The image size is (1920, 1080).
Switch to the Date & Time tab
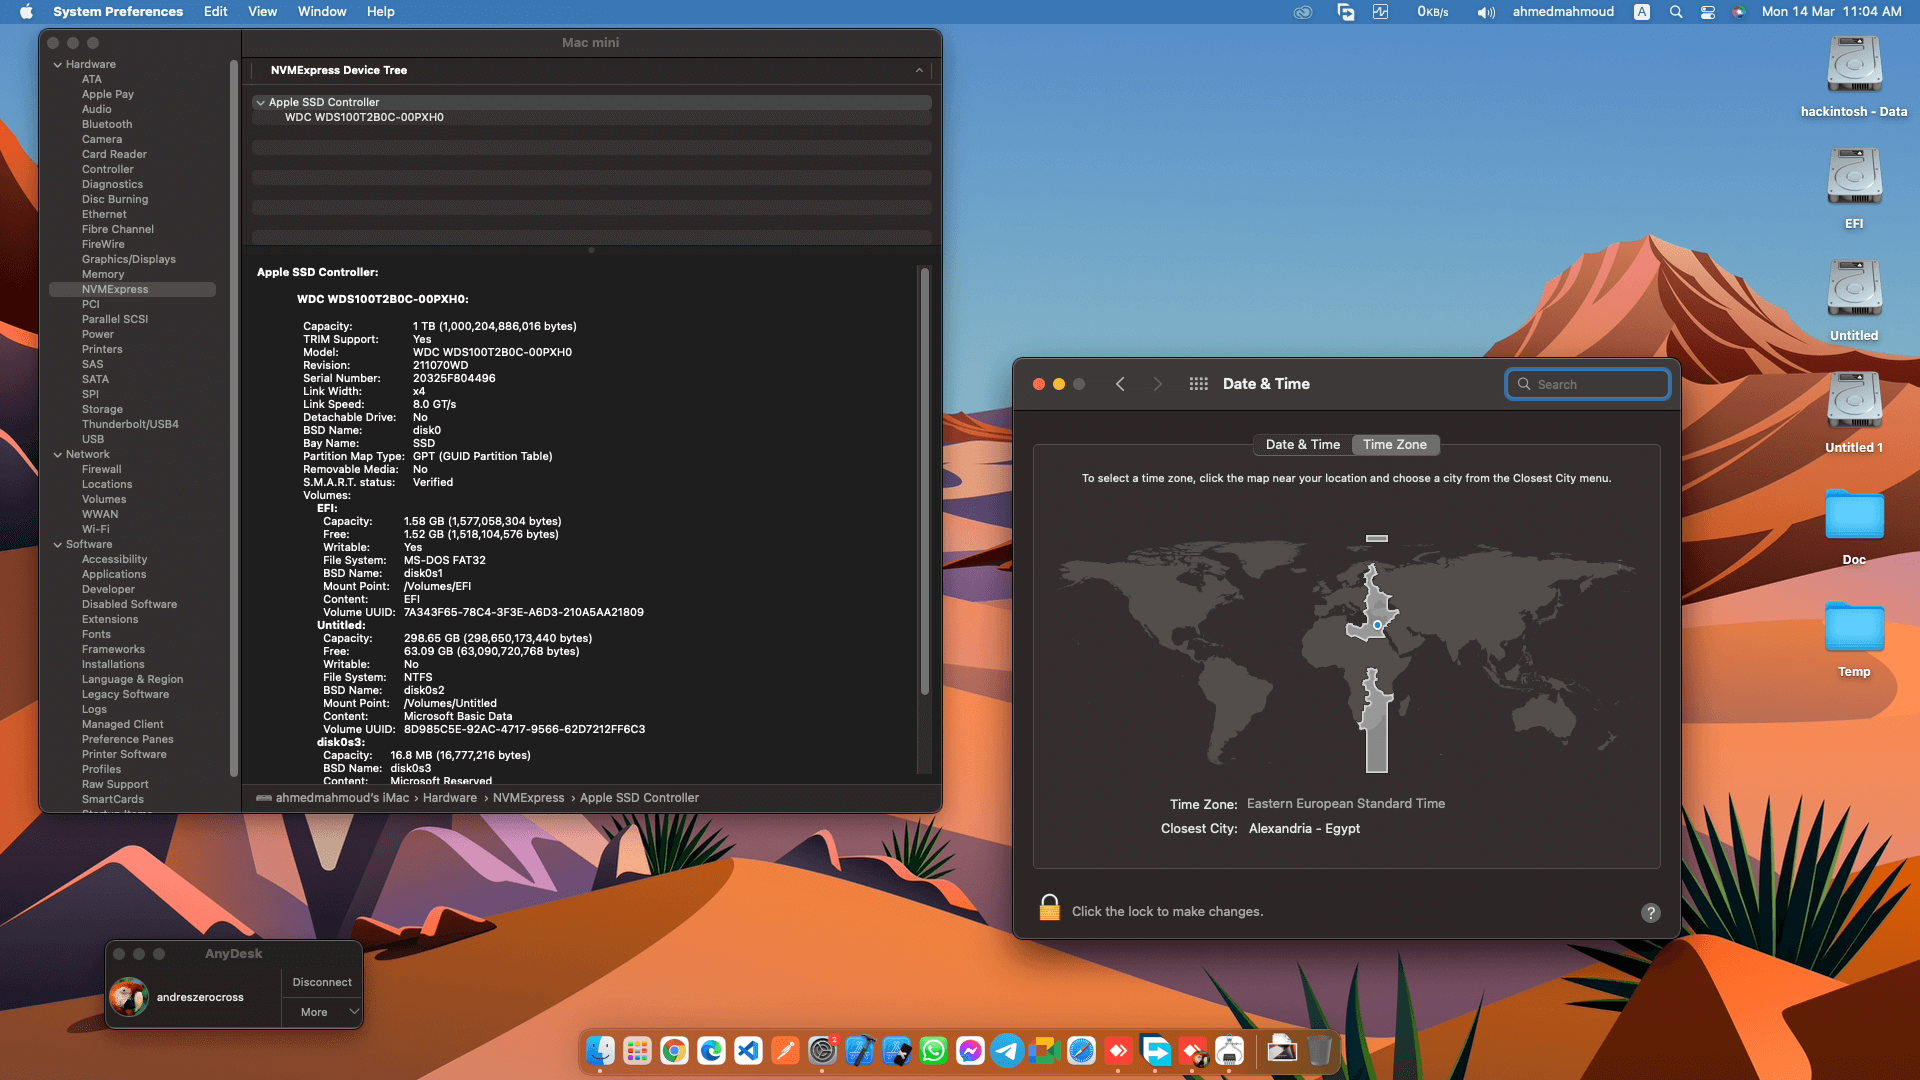click(1302, 445)
